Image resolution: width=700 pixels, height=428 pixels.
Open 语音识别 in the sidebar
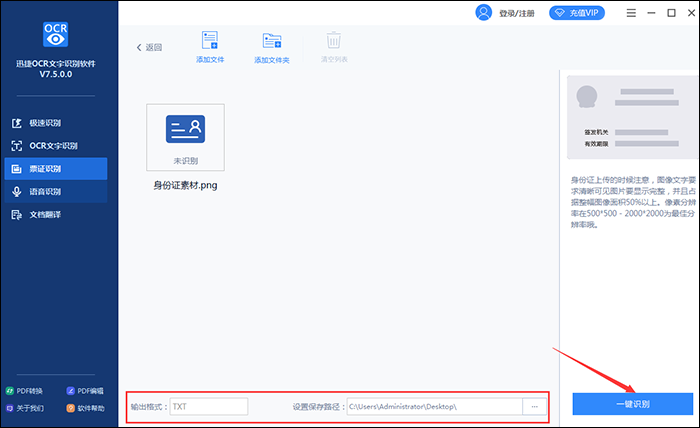pos(56,191)
